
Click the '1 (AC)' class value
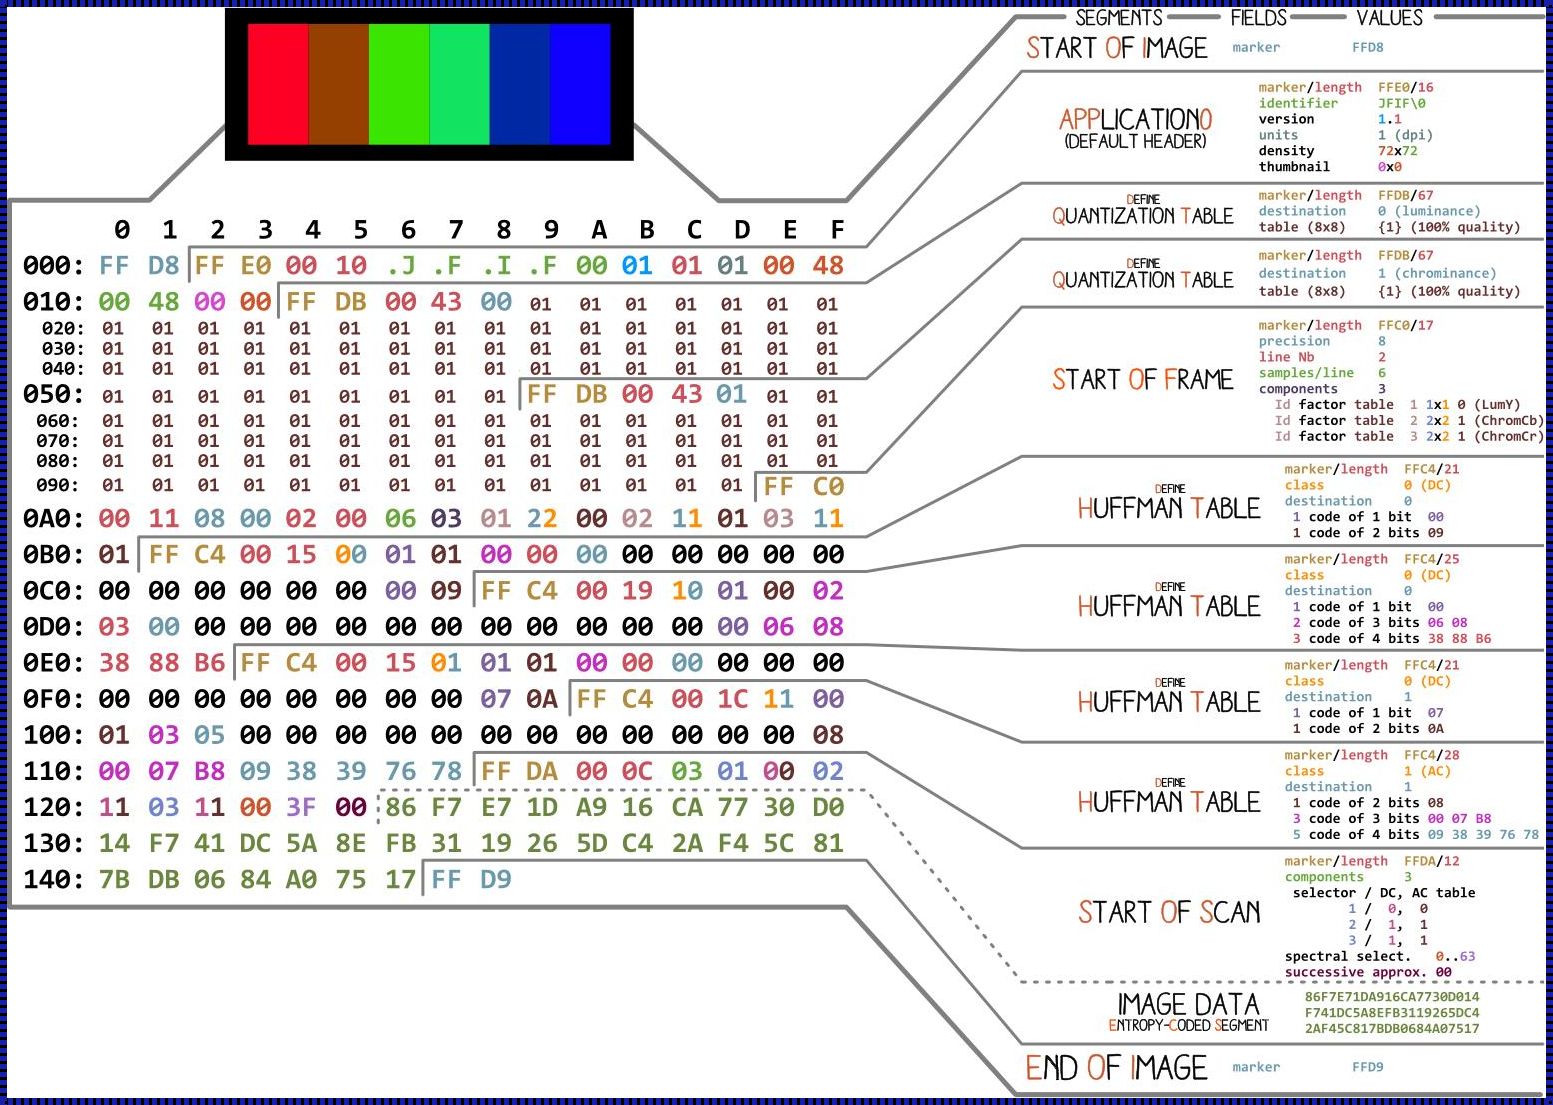click(1428, 771)
